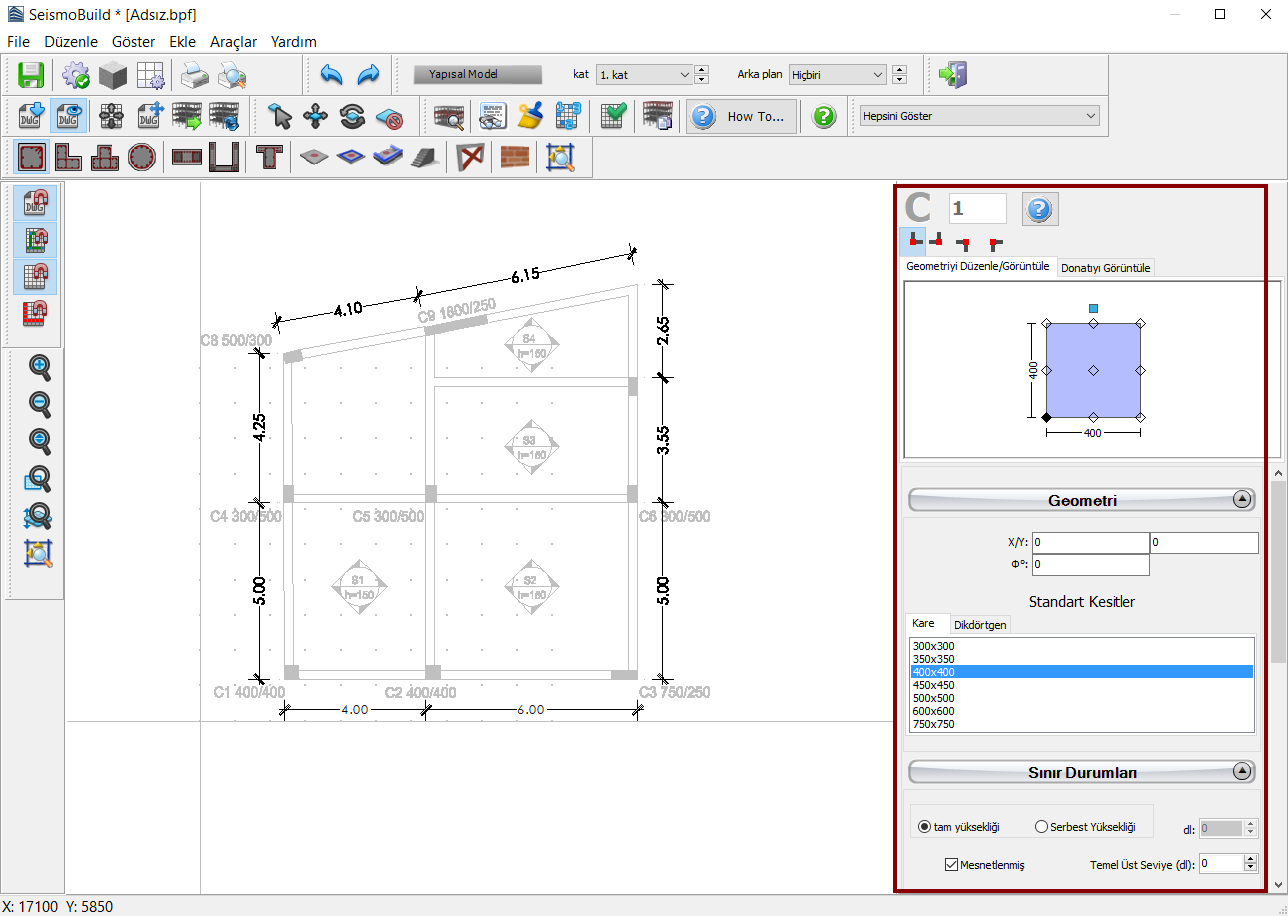This screenshot has width=1288, height=916.
Task: Click the green floppy disk save icon
Action: (32, 75)
